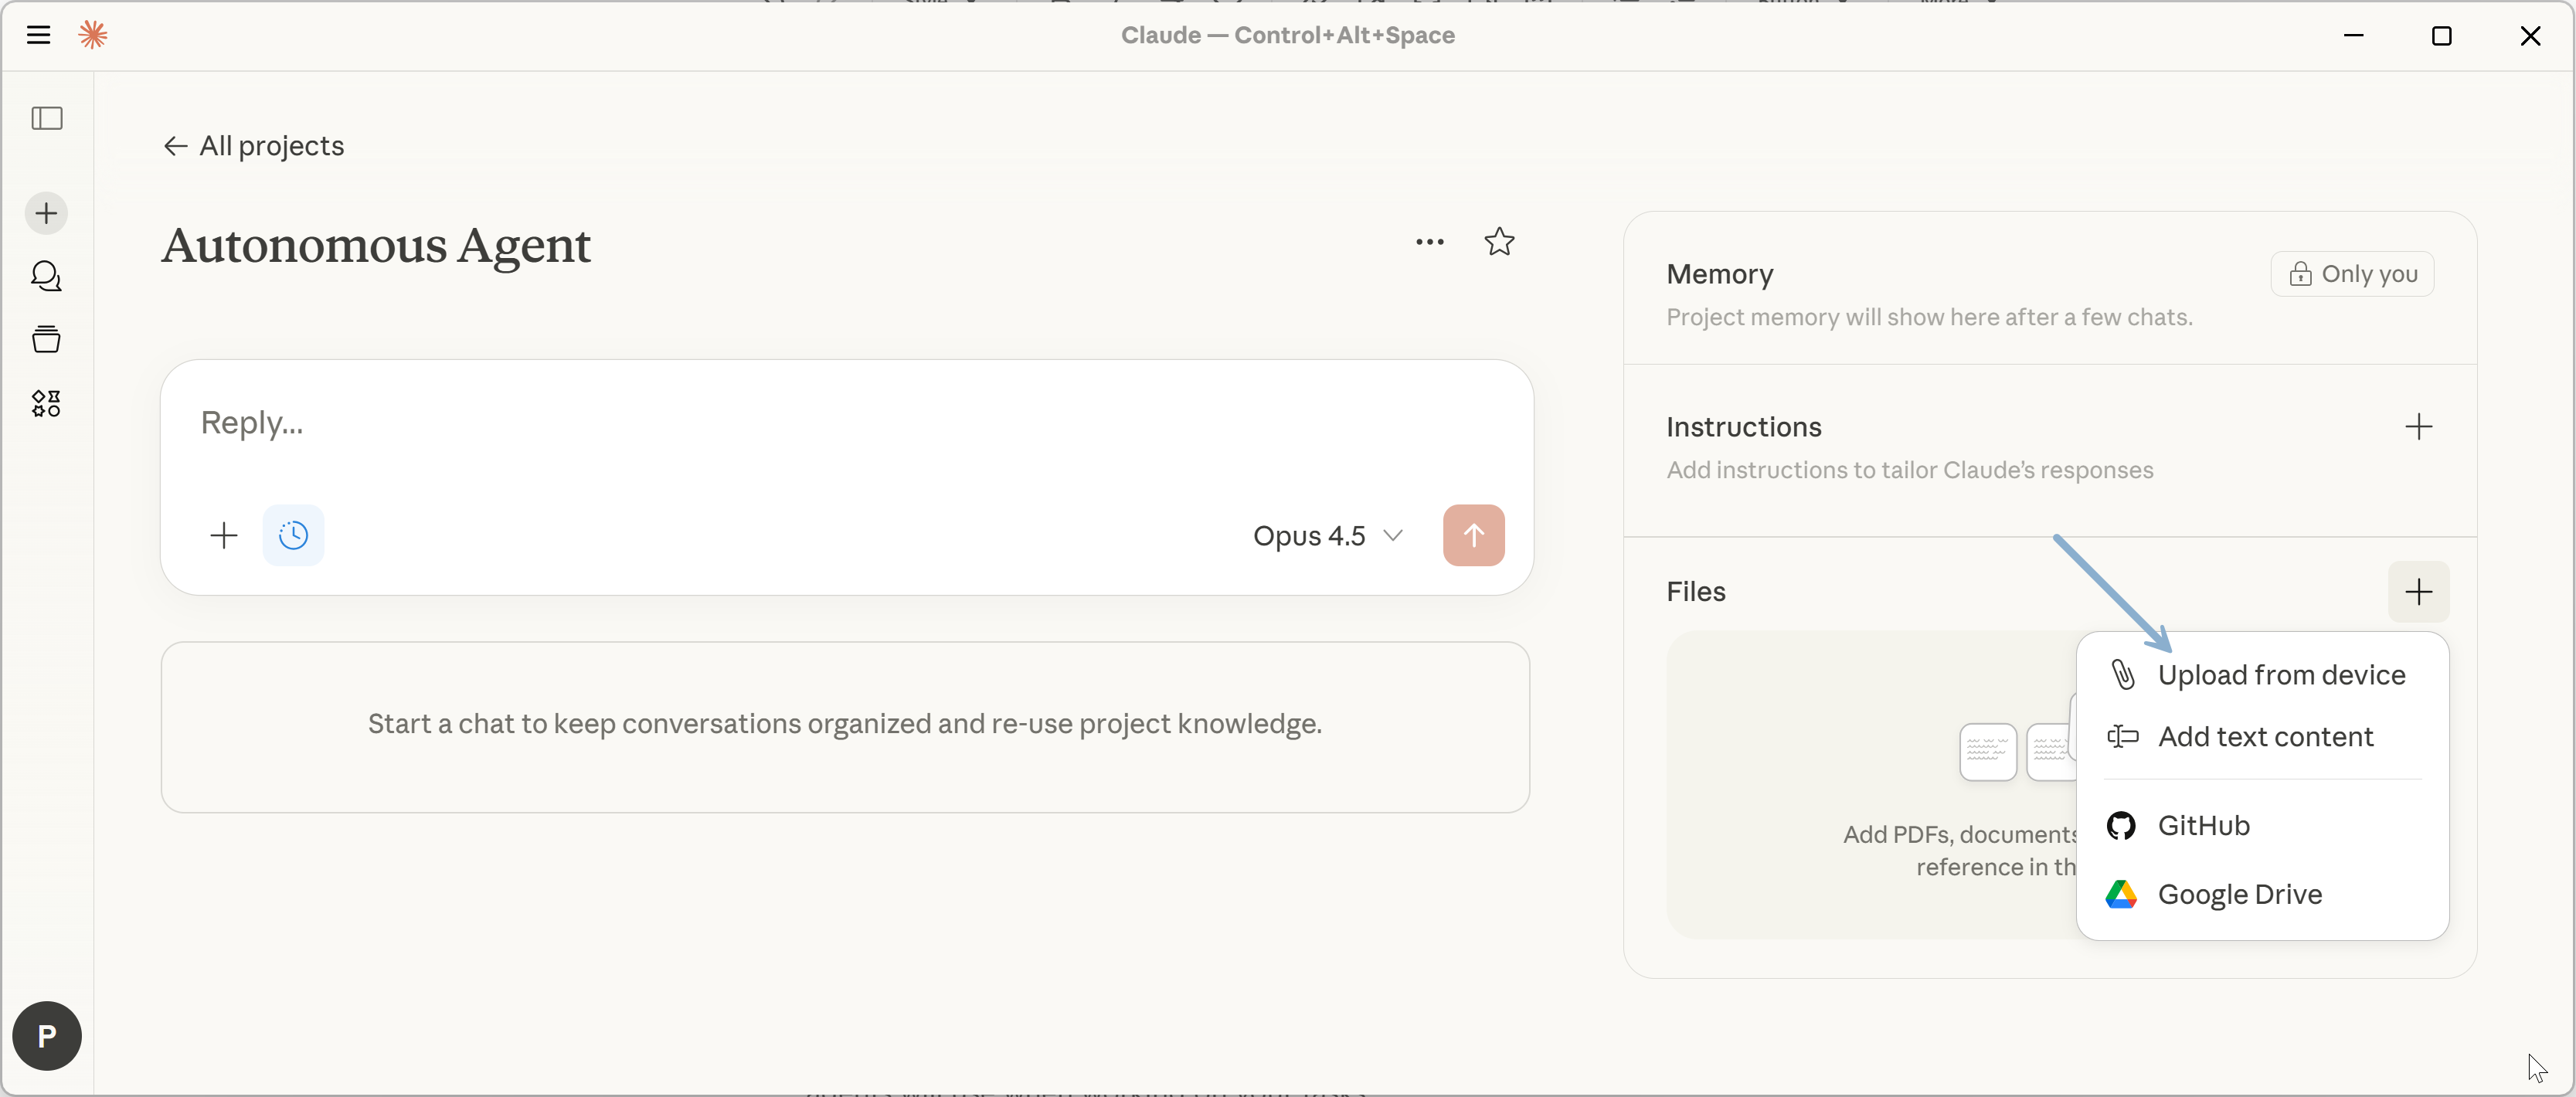The image size is (2576, 1097).
Task: Click the Only you visibility button
Action: pyautogui.click(x=2352, y=274)
